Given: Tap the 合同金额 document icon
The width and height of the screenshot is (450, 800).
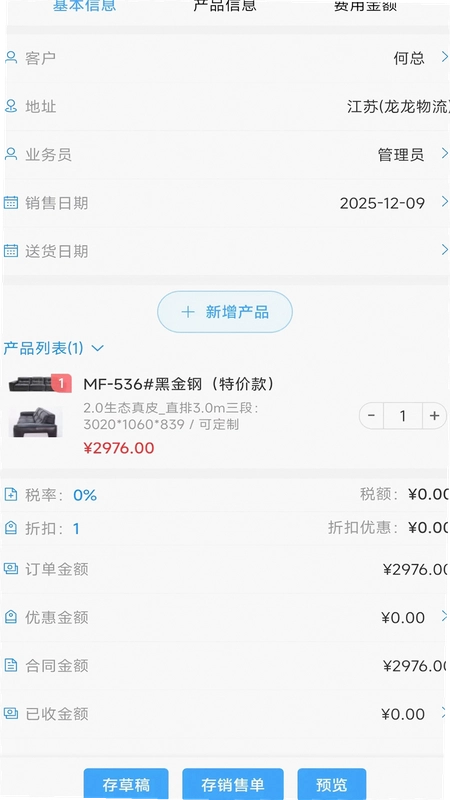Looking at the screenshot, I should (11, 665).
